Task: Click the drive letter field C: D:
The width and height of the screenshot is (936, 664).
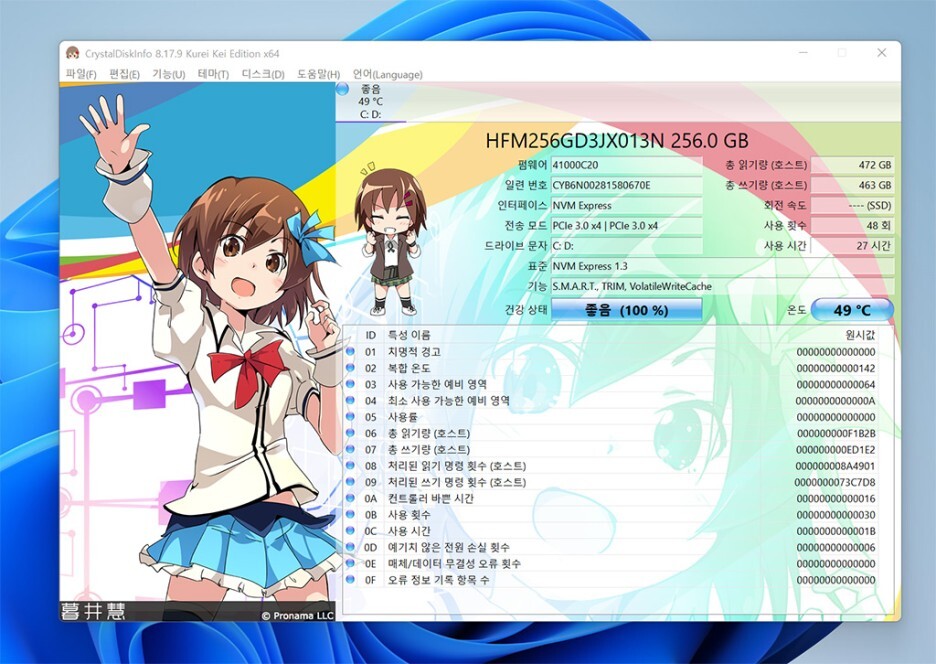Action: coord(626,246)
